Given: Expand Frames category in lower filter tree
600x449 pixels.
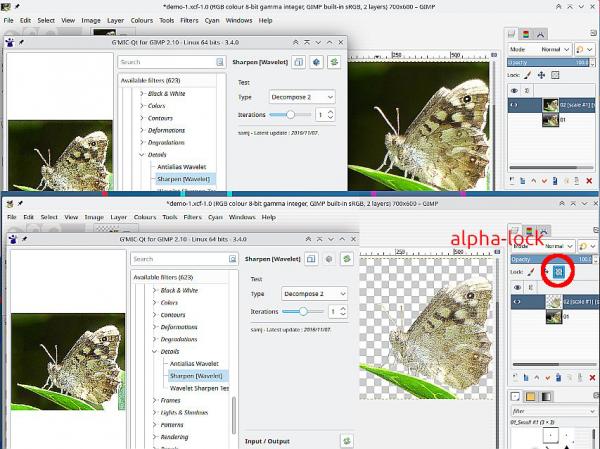Looking at the screenshot, I should click(x=154, y=400).
